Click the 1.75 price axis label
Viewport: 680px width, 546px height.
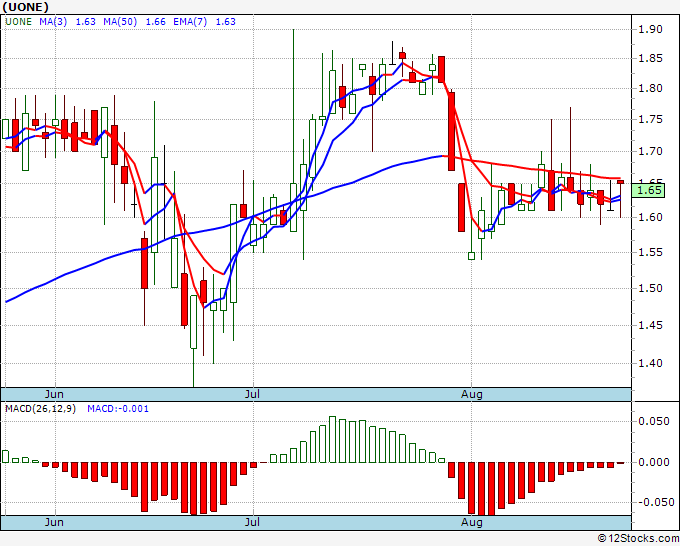click(651, 119)
